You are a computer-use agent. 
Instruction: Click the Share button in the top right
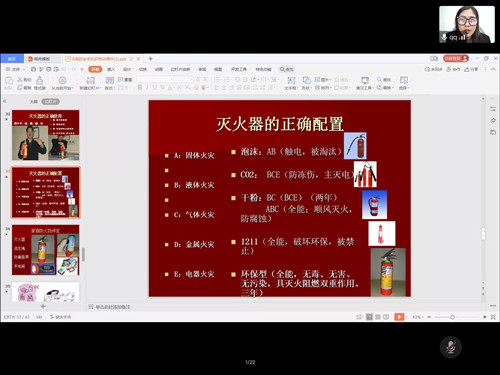click(x=471, y=69)
